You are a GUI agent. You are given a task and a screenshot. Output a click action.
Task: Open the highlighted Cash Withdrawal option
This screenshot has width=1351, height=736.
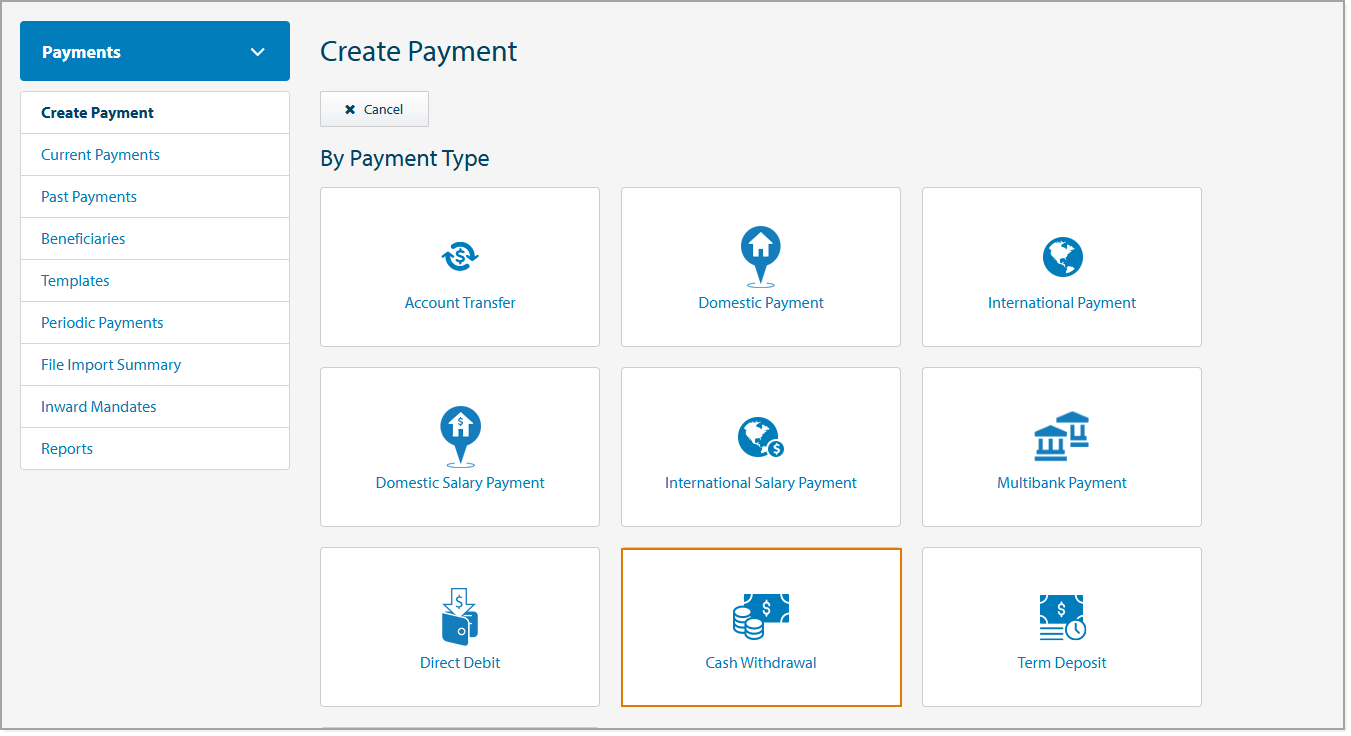[x=760, y=627]
